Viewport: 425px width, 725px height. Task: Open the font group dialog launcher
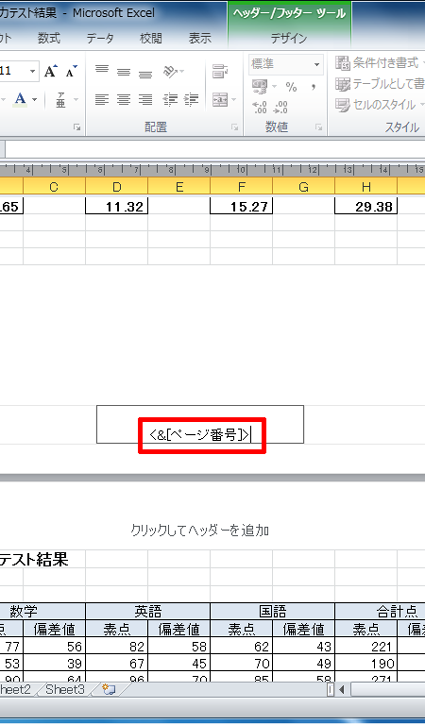tap(77, 127)
